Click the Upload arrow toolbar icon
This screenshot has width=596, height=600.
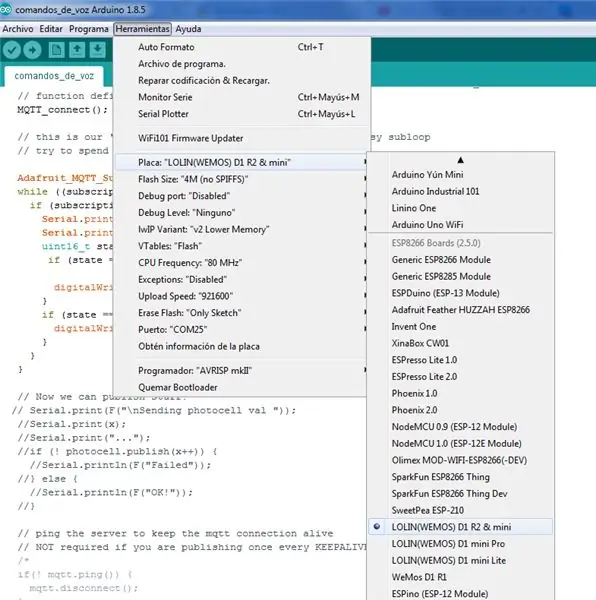(33, 50)
